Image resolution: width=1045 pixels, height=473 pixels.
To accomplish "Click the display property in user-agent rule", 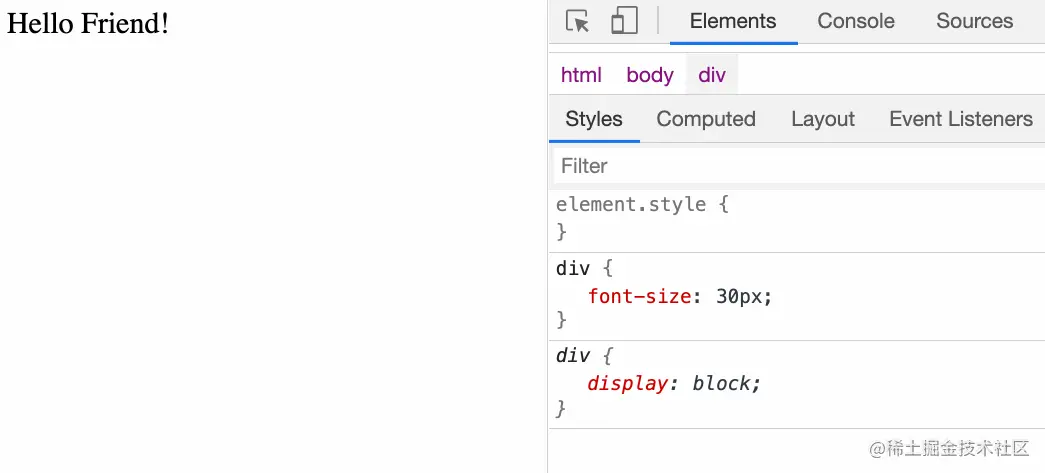I will point(627,384).
